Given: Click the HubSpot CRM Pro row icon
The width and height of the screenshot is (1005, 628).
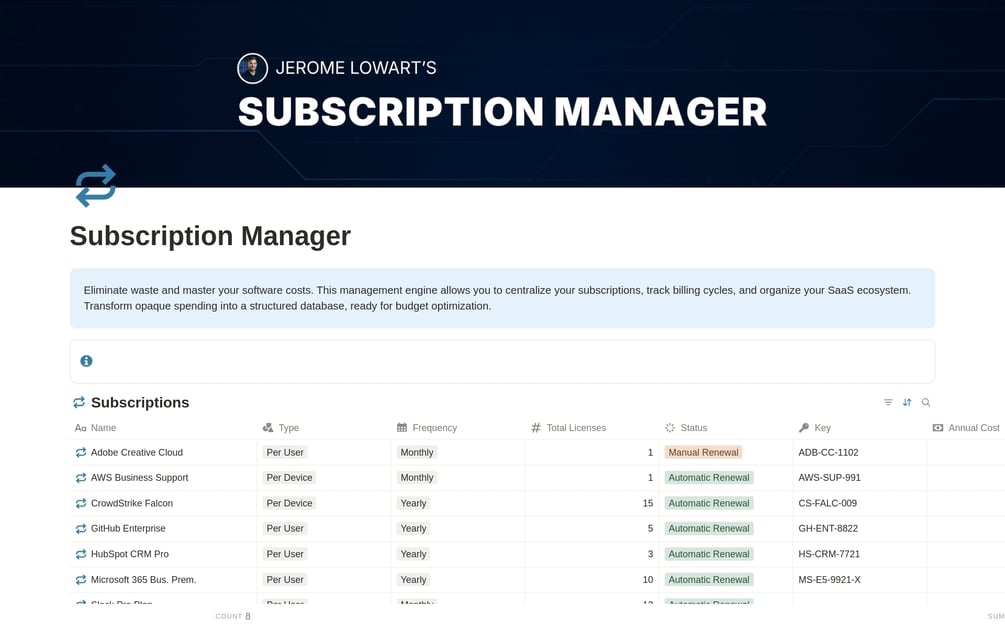Looking at the screenshot, I should (81, 554).
